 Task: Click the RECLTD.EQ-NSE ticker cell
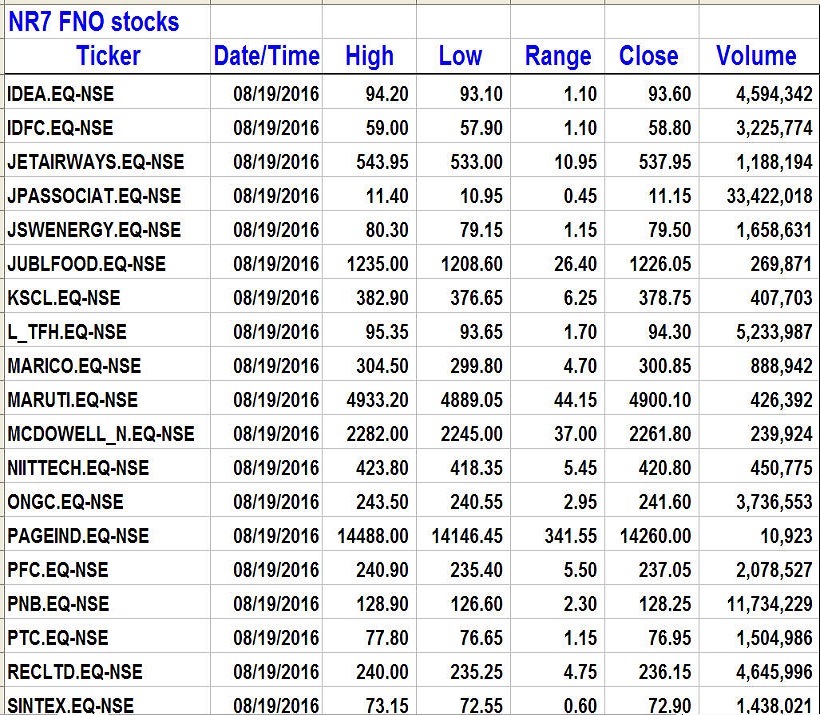click(74, 672)
